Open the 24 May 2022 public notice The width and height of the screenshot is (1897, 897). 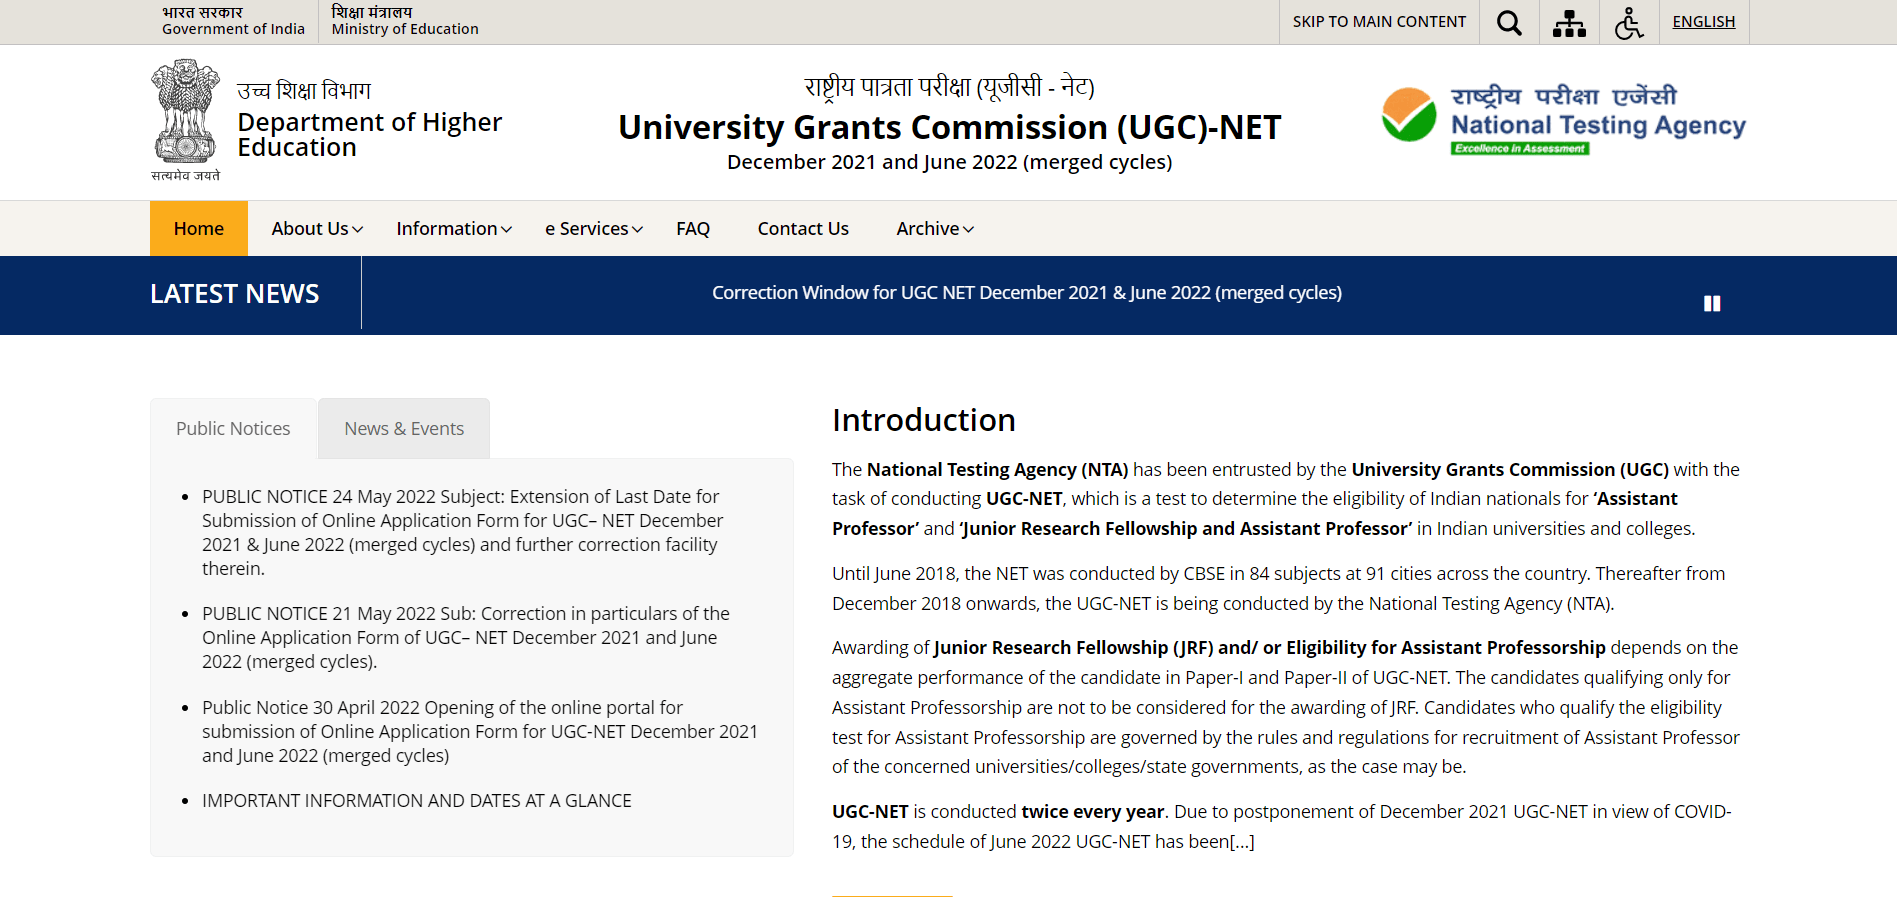461,532
